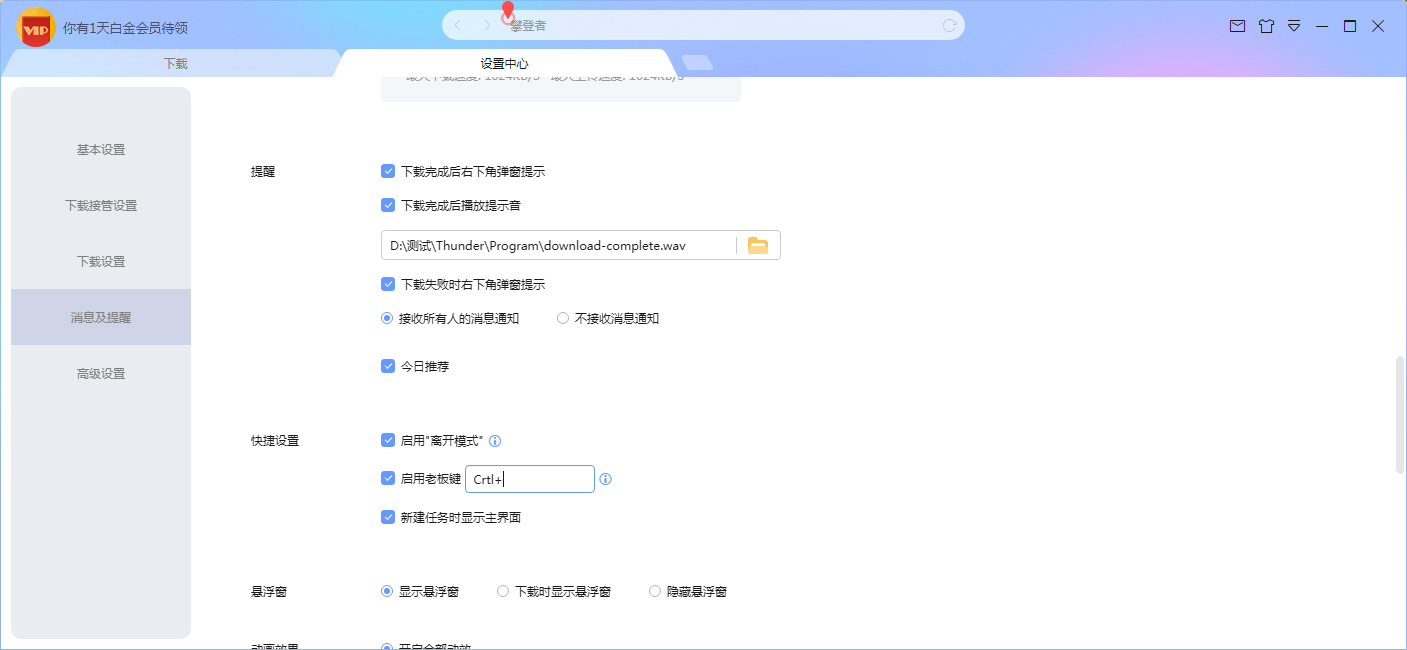The image size is (1407, 650).
Task: Click the info icon beside 启用"离开模式"
Action: pyautogui.click(x=495, y=440)
